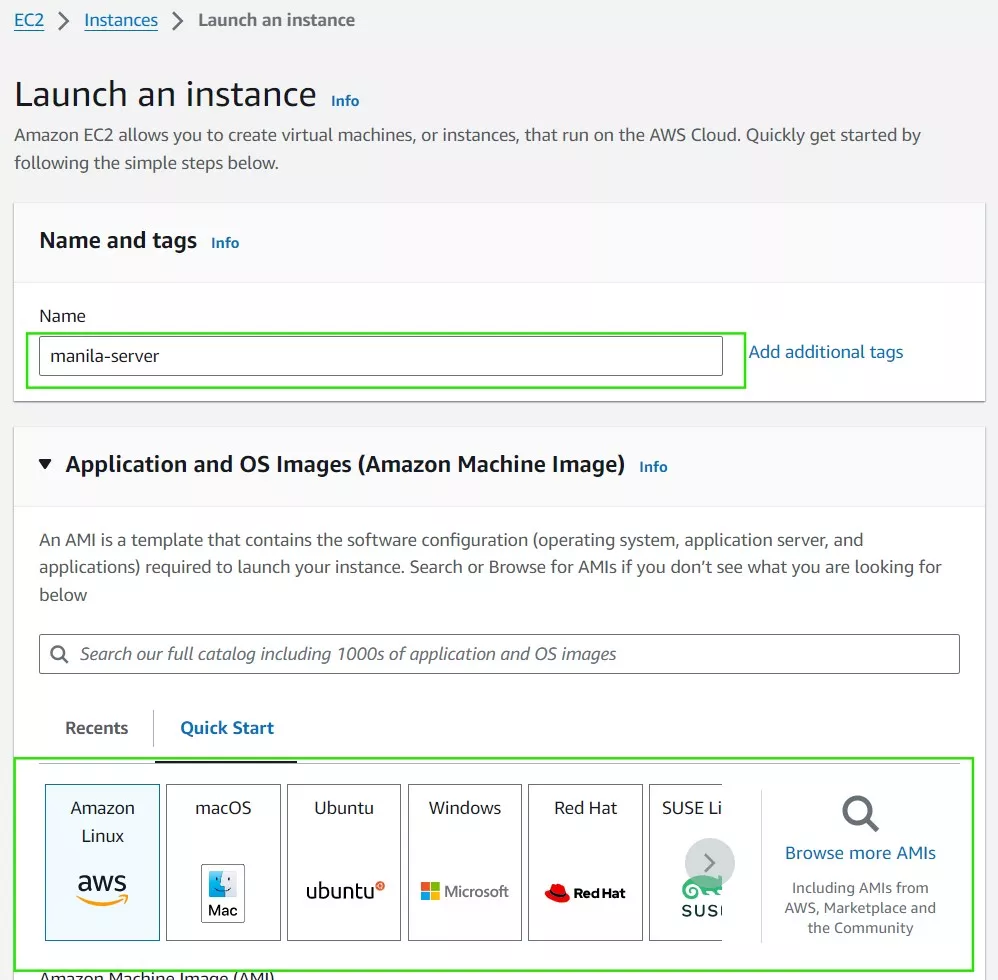Click Launch an instance breadcrumb text
Screen dimensions: 998x980
click(276, 20)
